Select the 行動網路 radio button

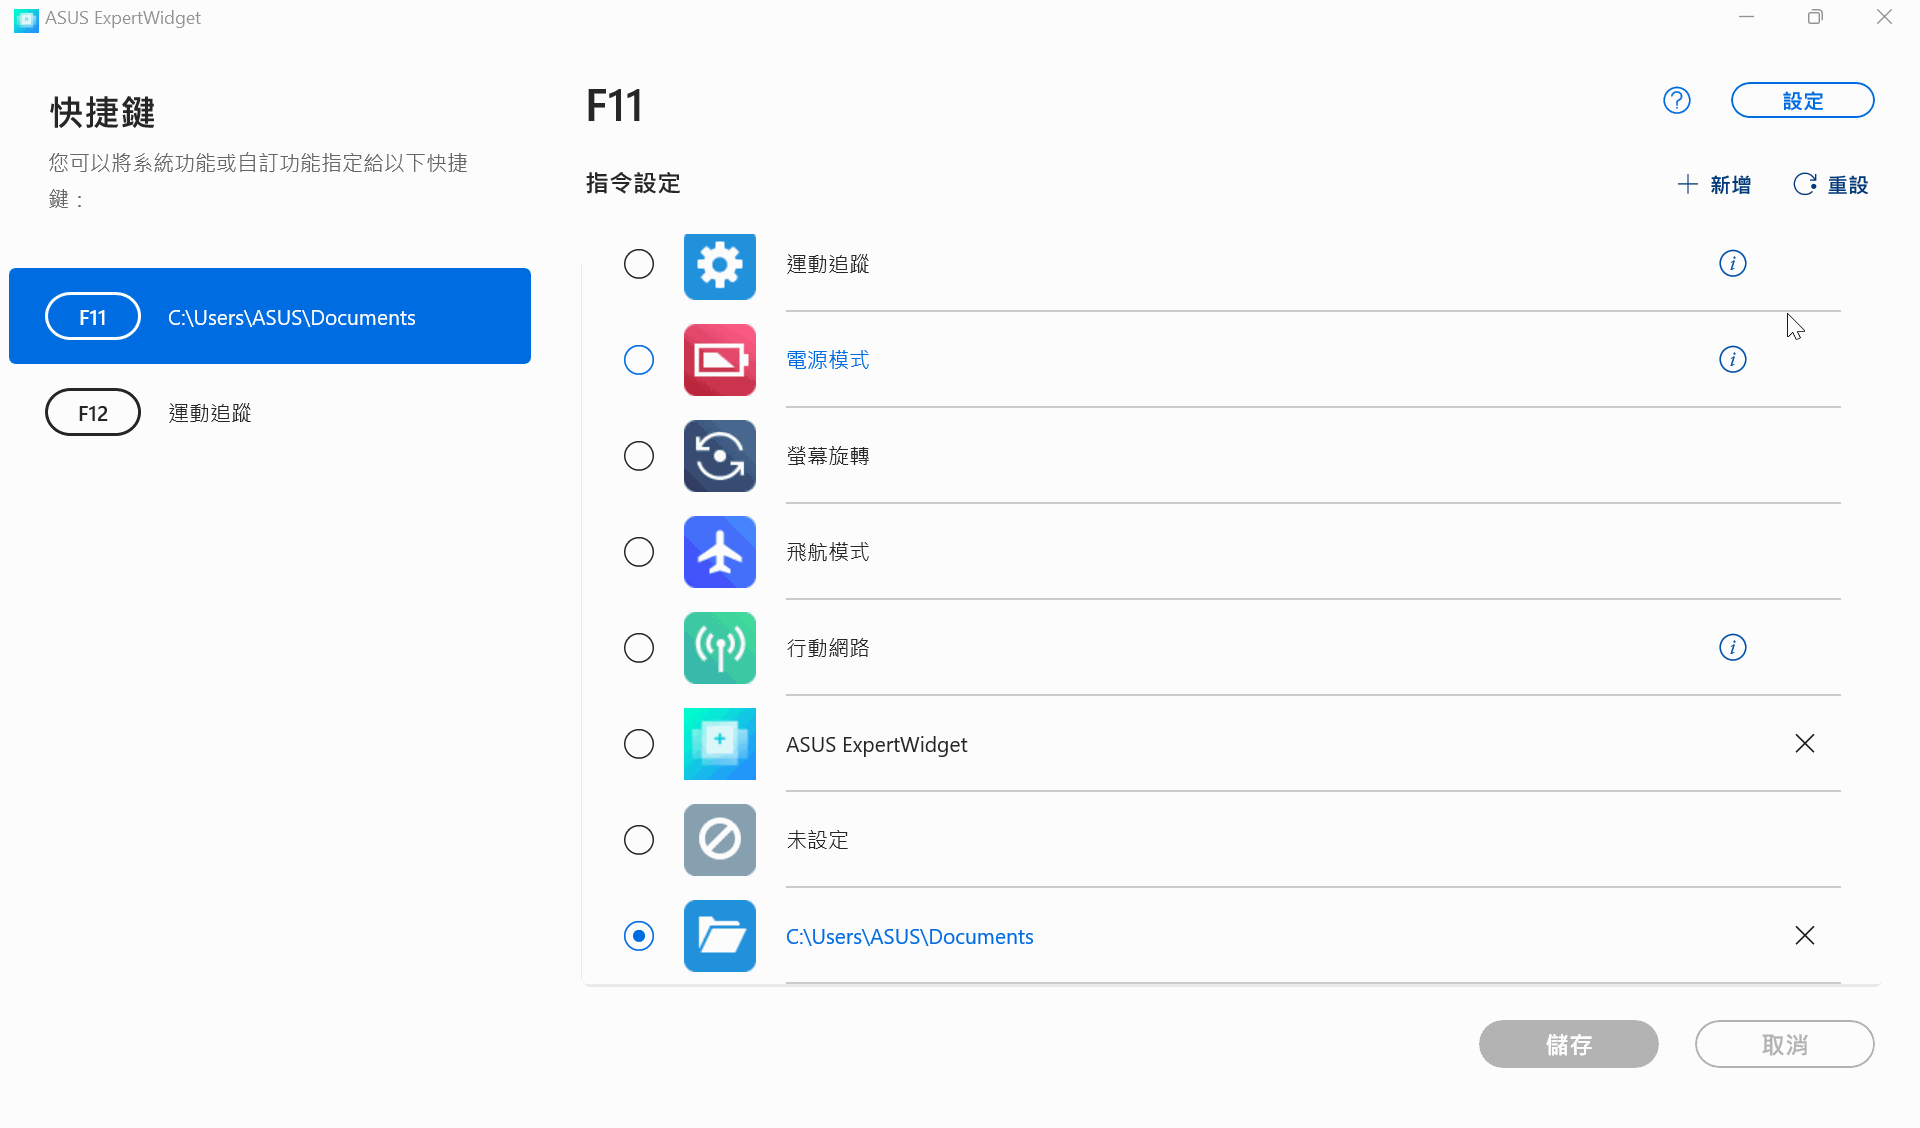(x=639, y=648)
